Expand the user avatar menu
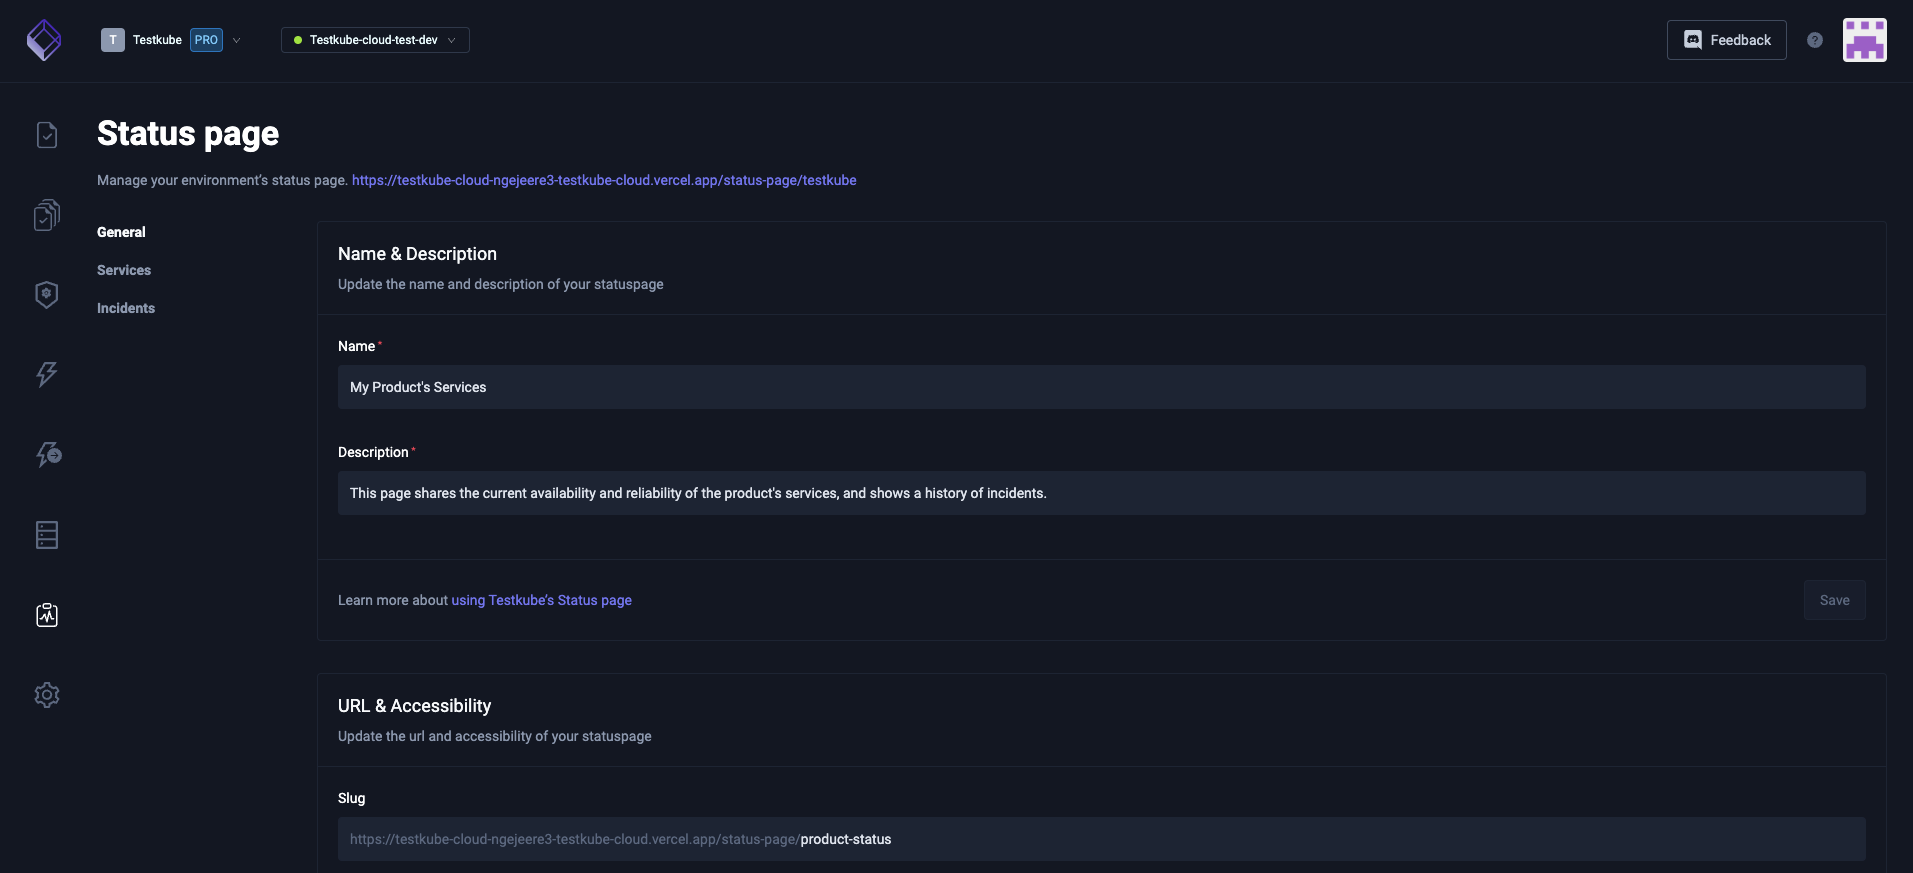Viewport: 1913px width, 873px height. coord(1864,40)
